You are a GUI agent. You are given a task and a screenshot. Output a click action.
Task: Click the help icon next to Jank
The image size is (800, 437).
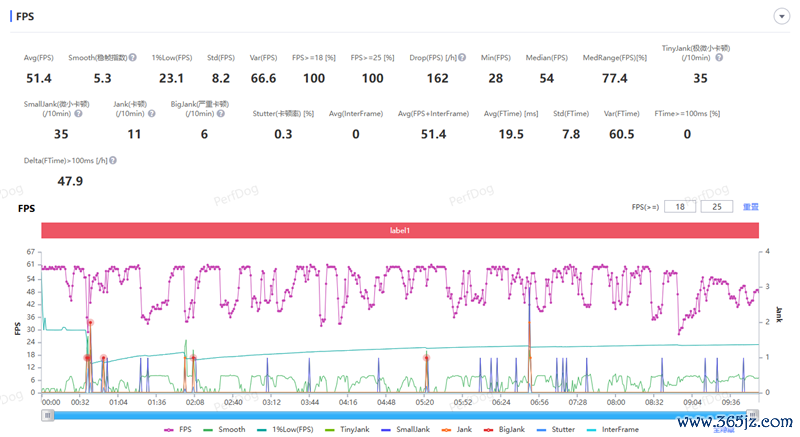point(152,114)
